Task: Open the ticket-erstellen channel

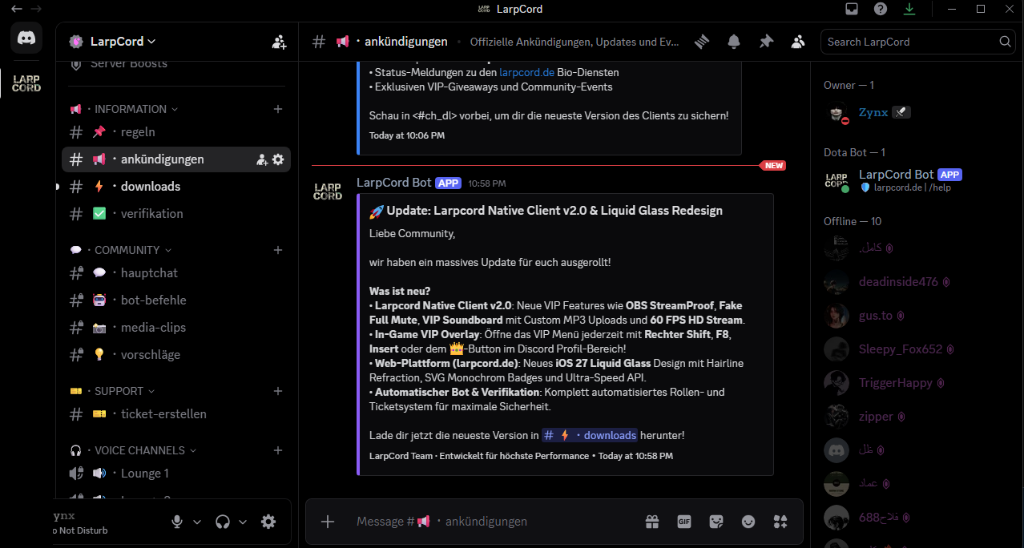Action: [x=176, y=414]
